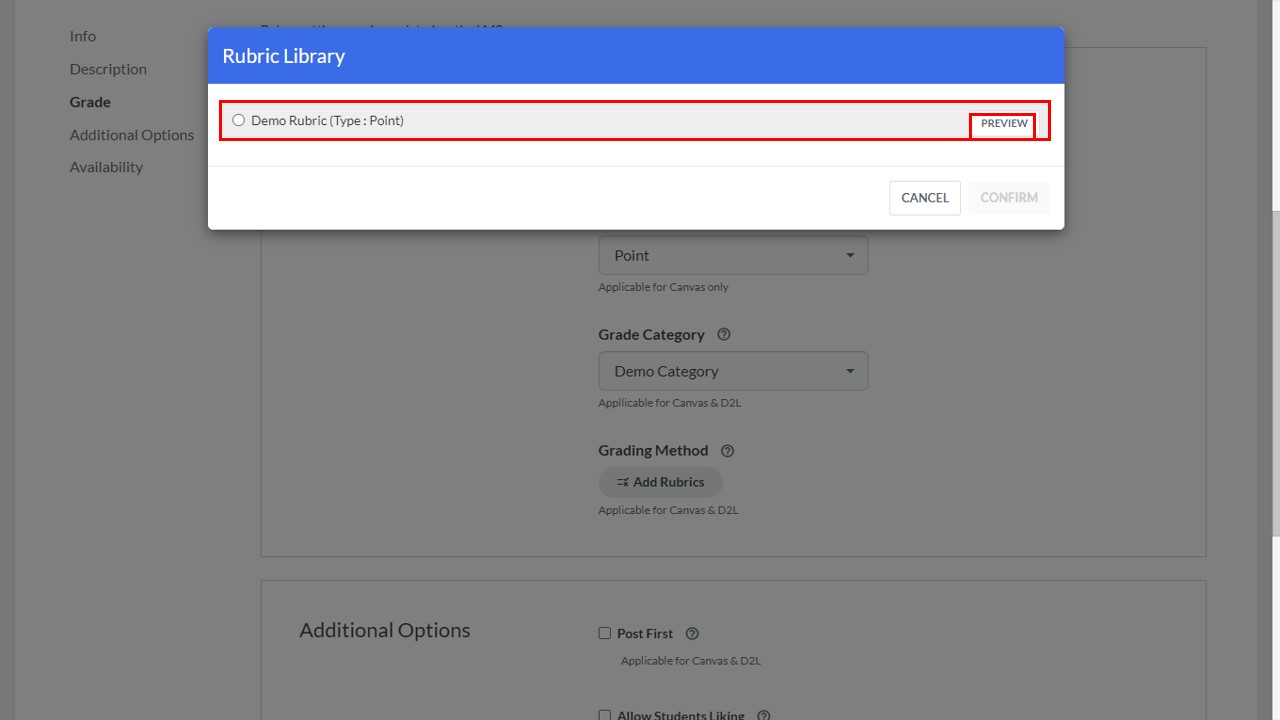Select the Demo Rubric radio button

point(238,120)
